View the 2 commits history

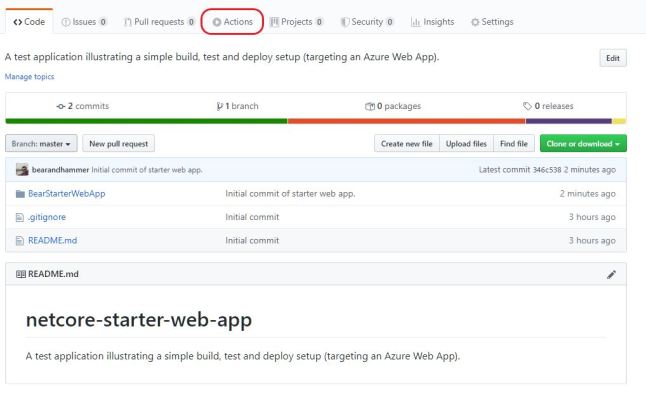pyautogui.click(x=83, y=106)
